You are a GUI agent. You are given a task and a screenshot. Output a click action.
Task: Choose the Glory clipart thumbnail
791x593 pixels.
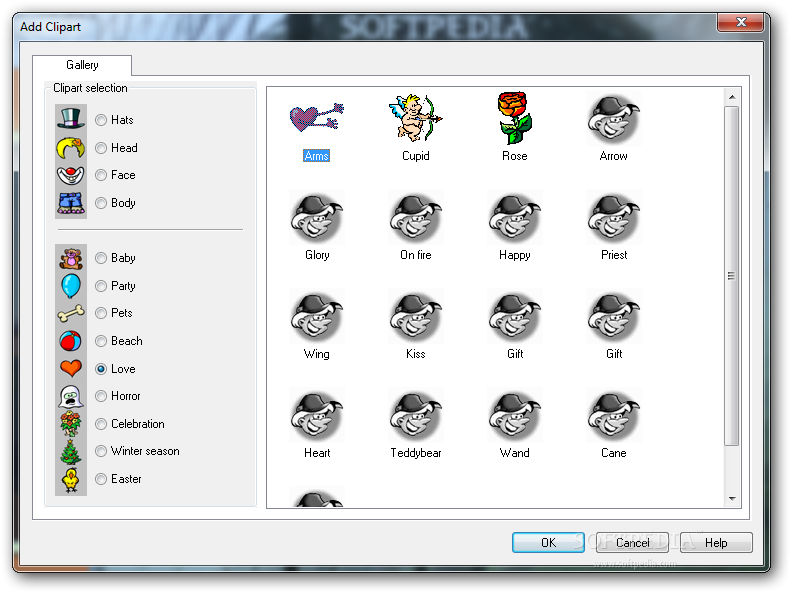tap(317, 218)
